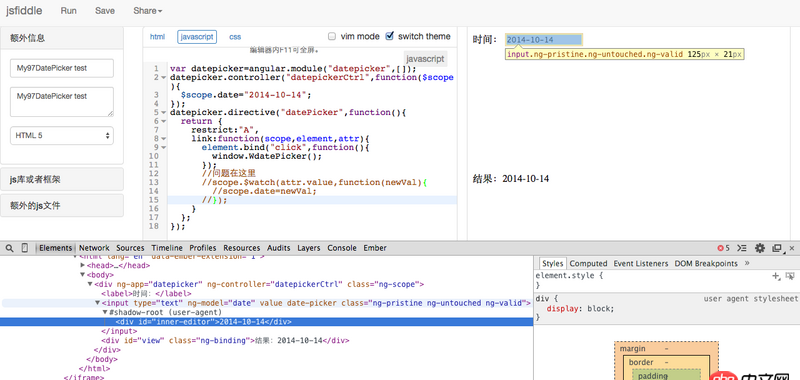Open the Share dropdown menu

coord(147,11)
